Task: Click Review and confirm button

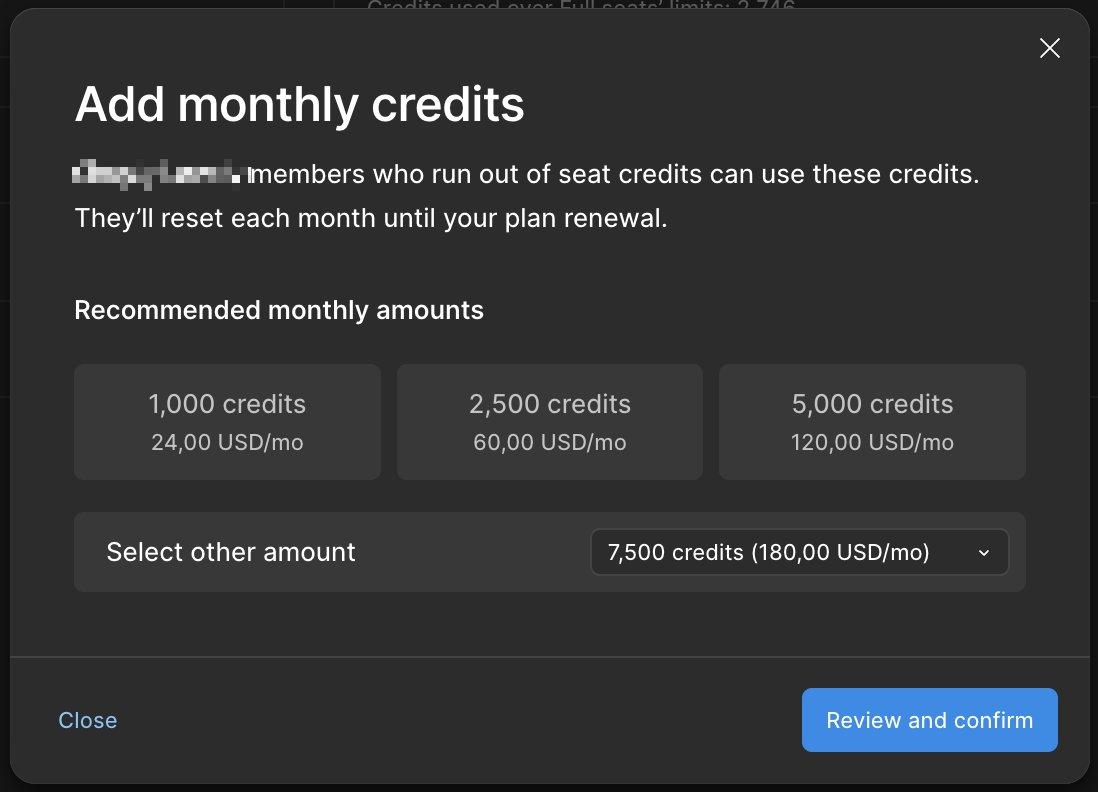Action: tap(929, 720)
